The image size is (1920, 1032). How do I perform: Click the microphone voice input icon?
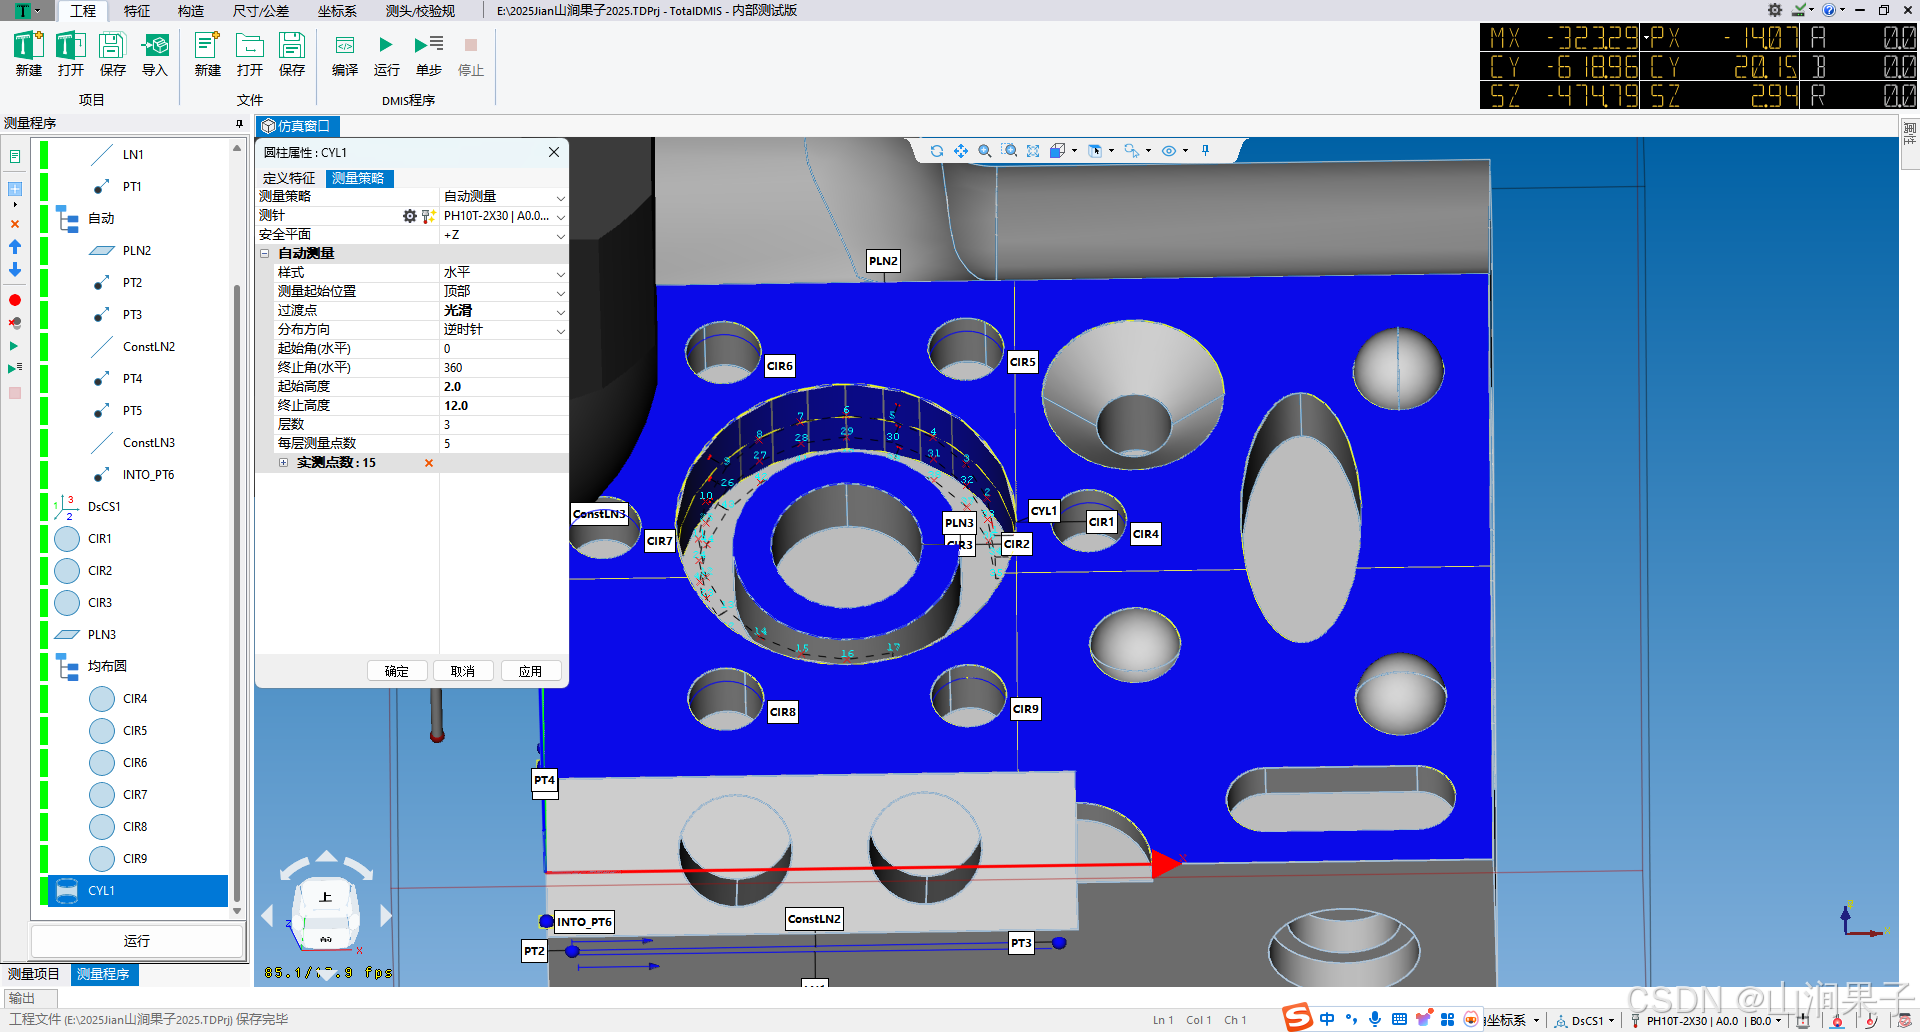coord(1375,1019)
